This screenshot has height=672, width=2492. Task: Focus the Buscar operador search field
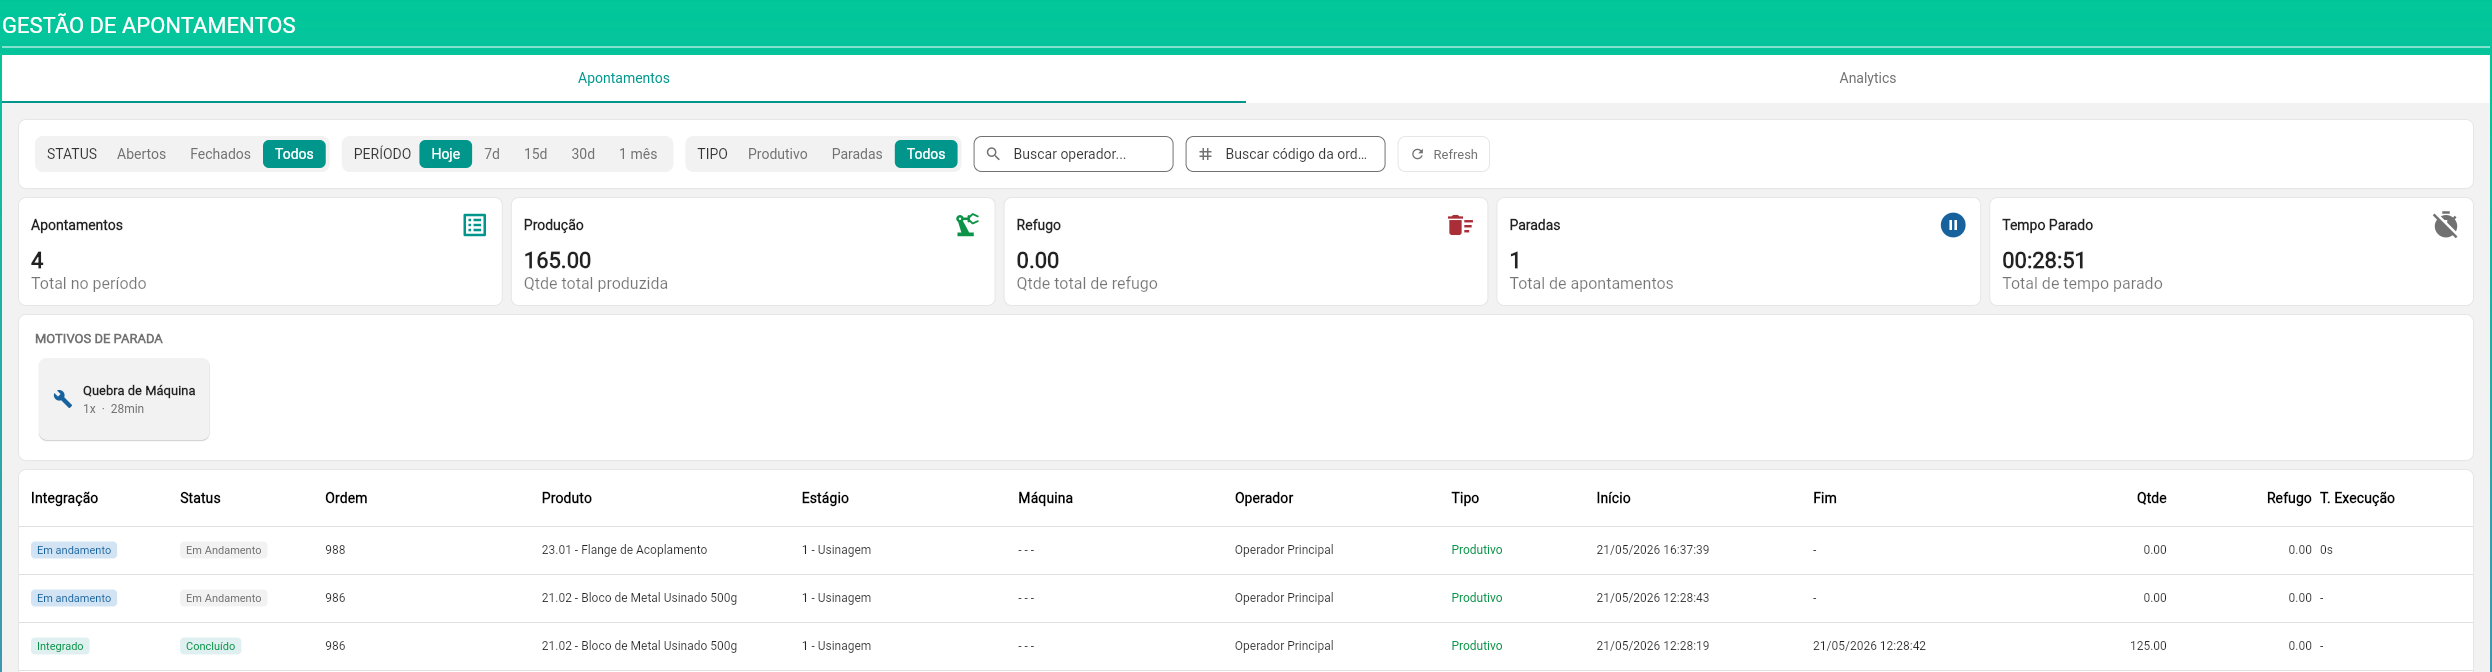coord(1073,154)
